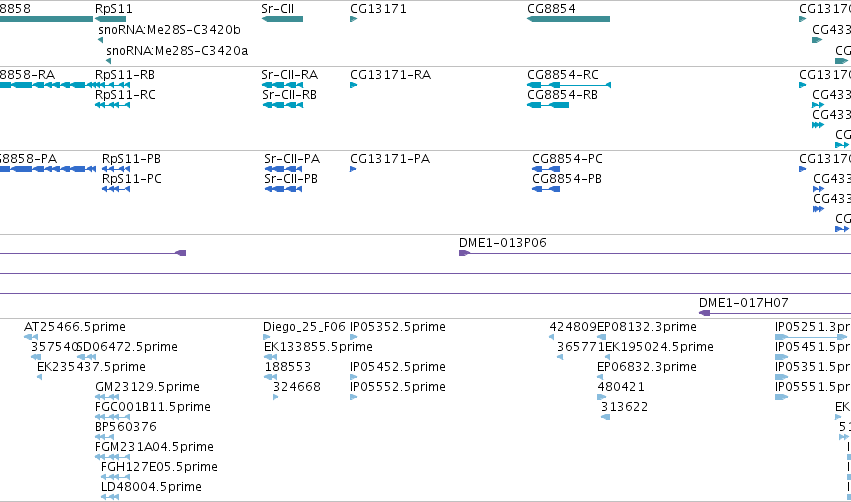Click EK133855.5prime EST label
851x502 pixels.
point(319,347)
